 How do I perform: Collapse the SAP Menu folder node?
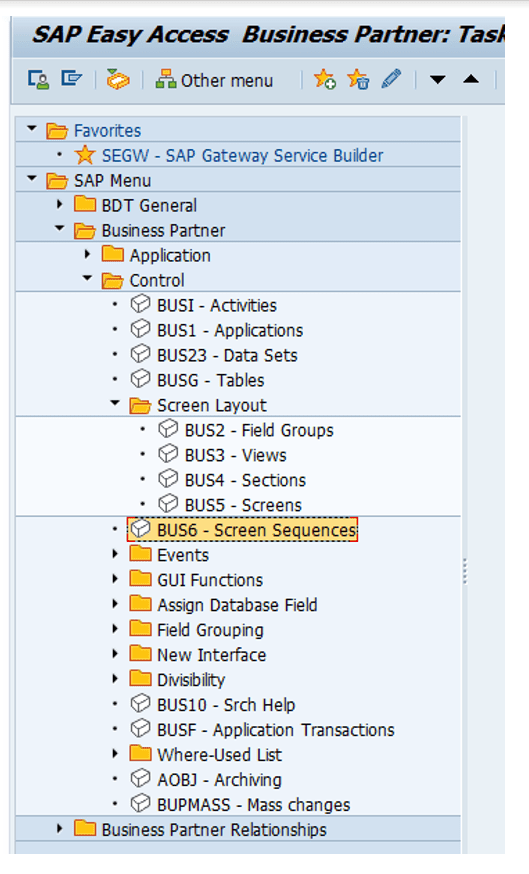(32, 179)
